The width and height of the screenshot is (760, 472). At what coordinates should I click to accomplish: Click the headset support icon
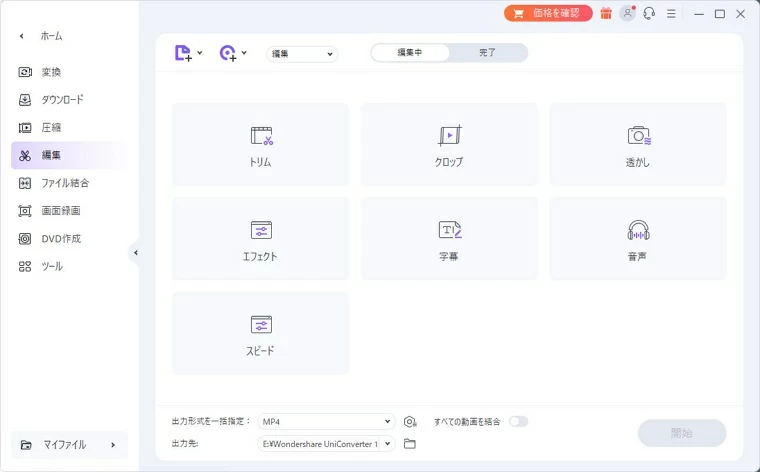[649, 13]
